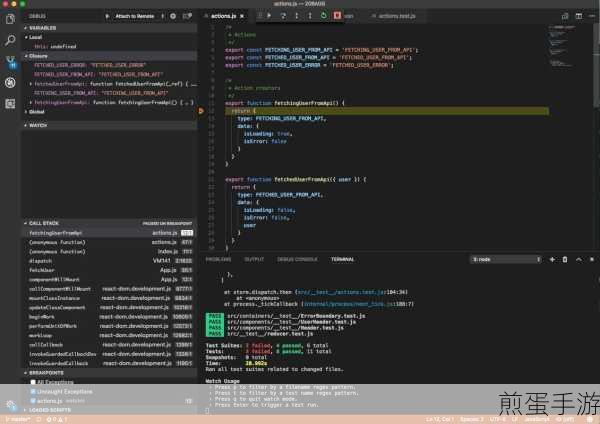Open editor More Actions ellipsis menu

tap(592, 16)
